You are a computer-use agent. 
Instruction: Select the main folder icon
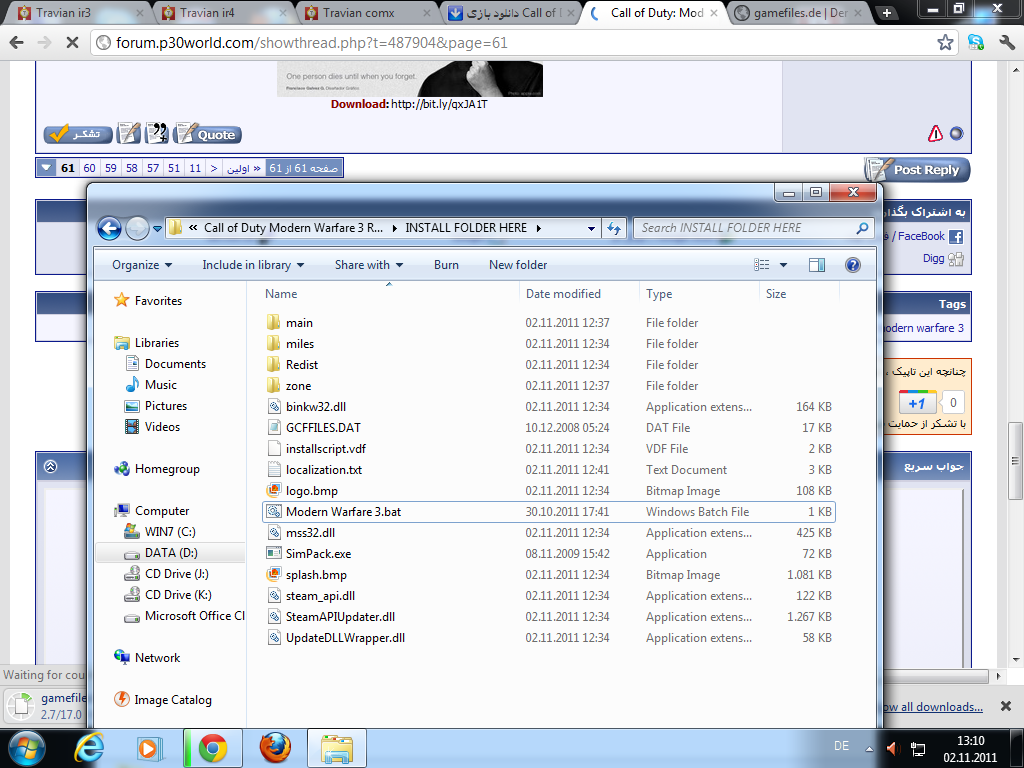click(x=274, y=323)
